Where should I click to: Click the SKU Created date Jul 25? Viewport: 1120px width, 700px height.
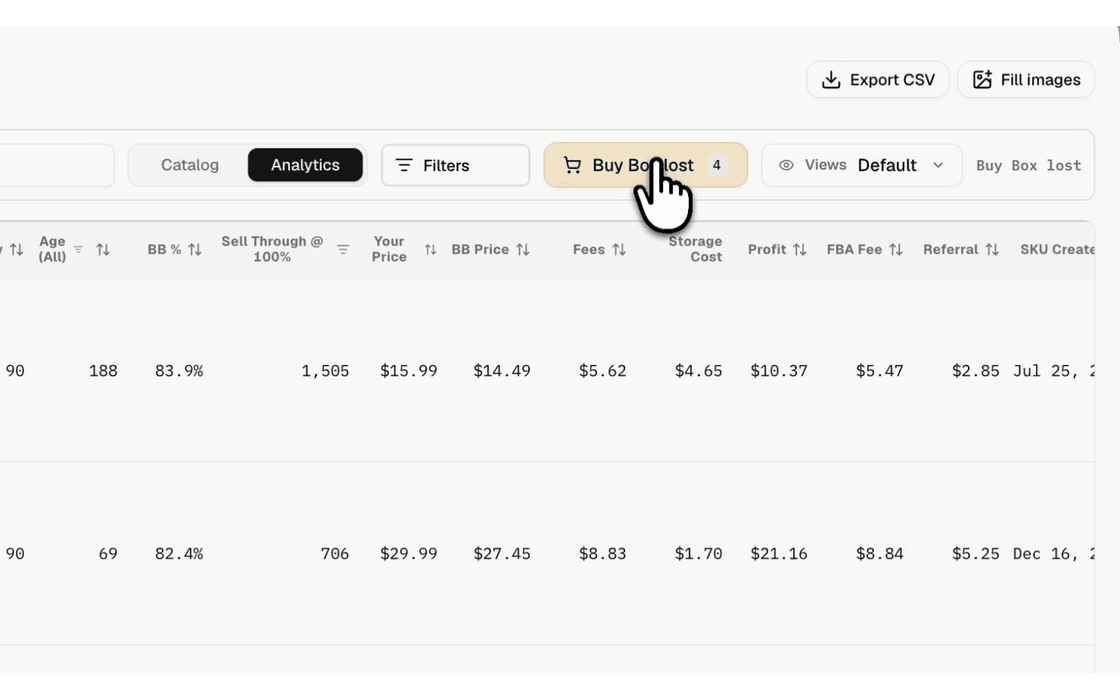1054,371
